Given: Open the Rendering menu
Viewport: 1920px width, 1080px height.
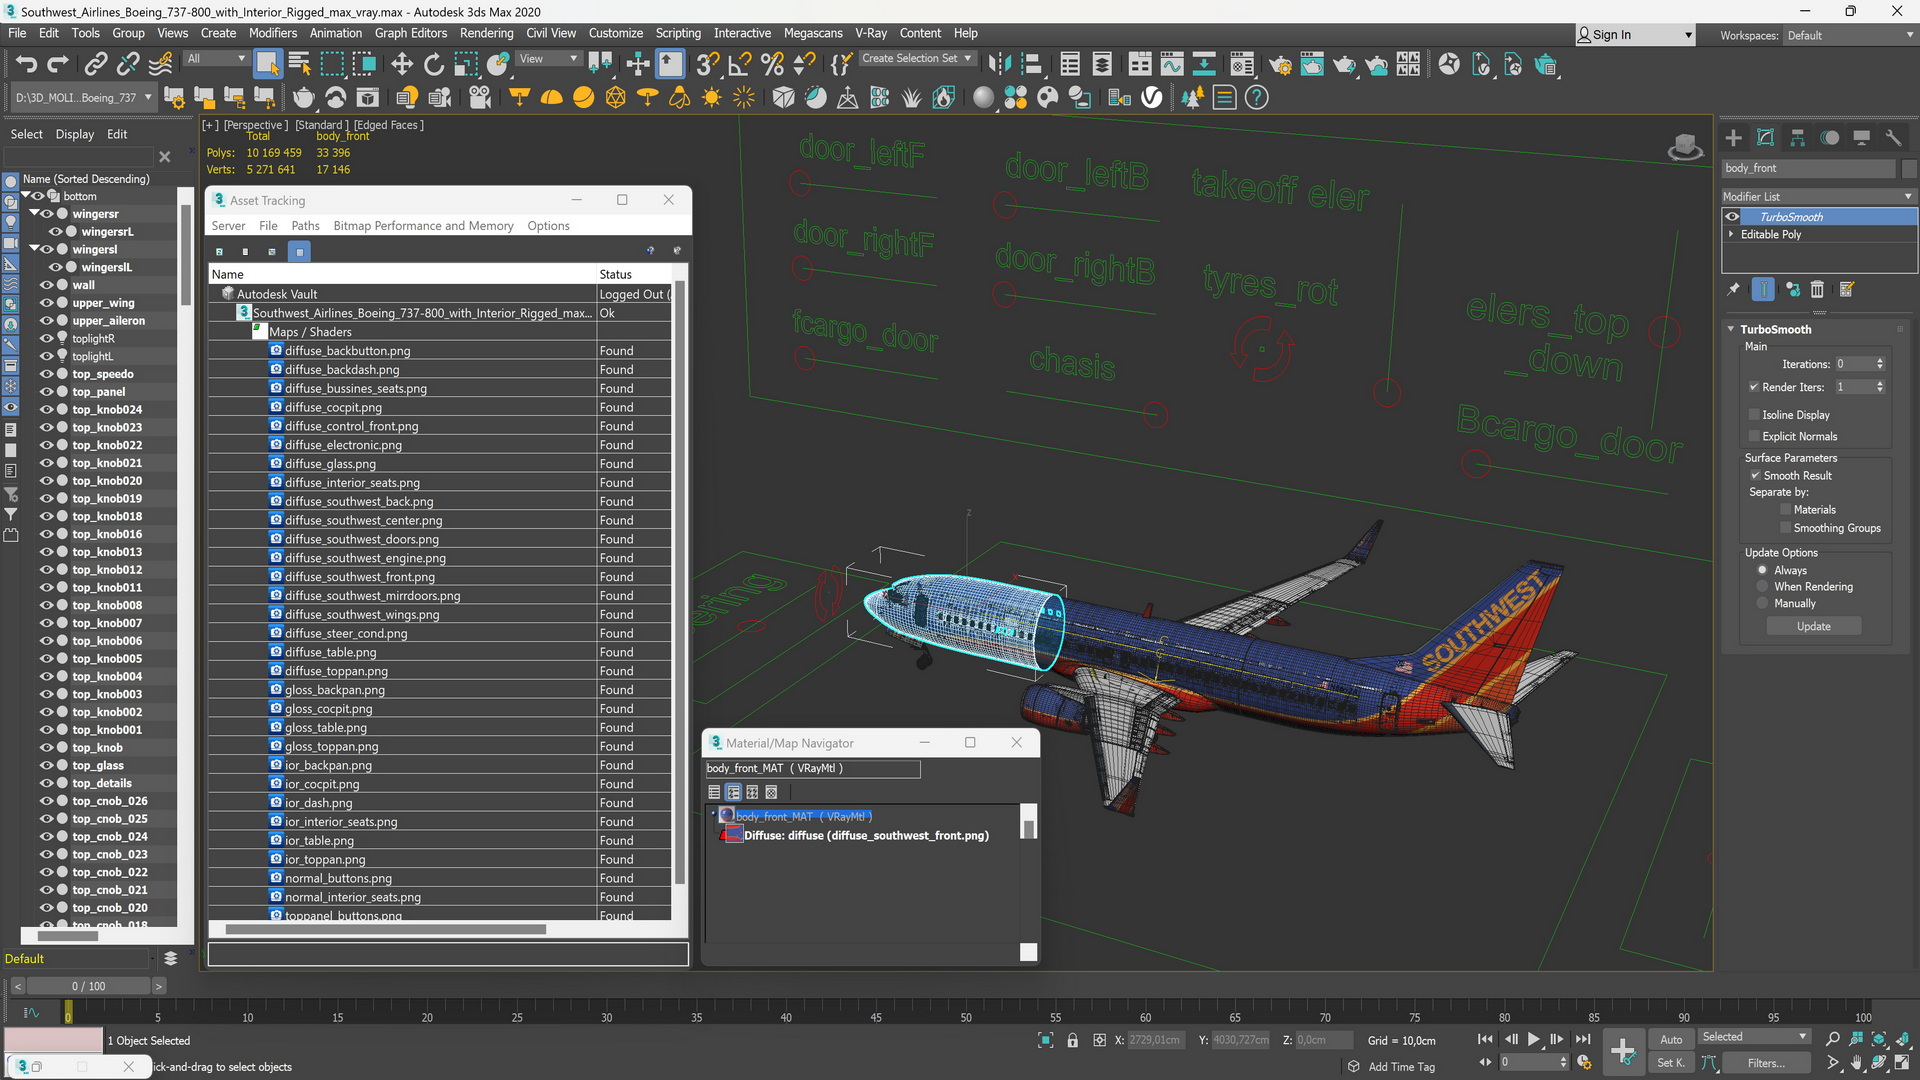Looking at the screenshot, I should pos(486,33).
